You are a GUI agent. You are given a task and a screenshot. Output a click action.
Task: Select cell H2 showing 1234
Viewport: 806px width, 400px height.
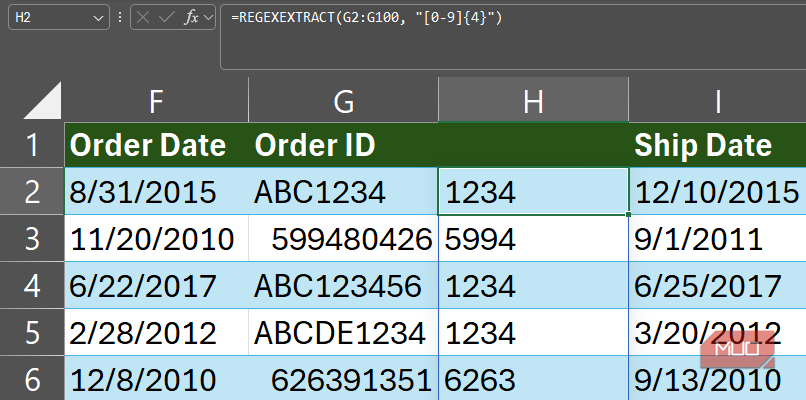pyautogui.click(x=533, y=191)
